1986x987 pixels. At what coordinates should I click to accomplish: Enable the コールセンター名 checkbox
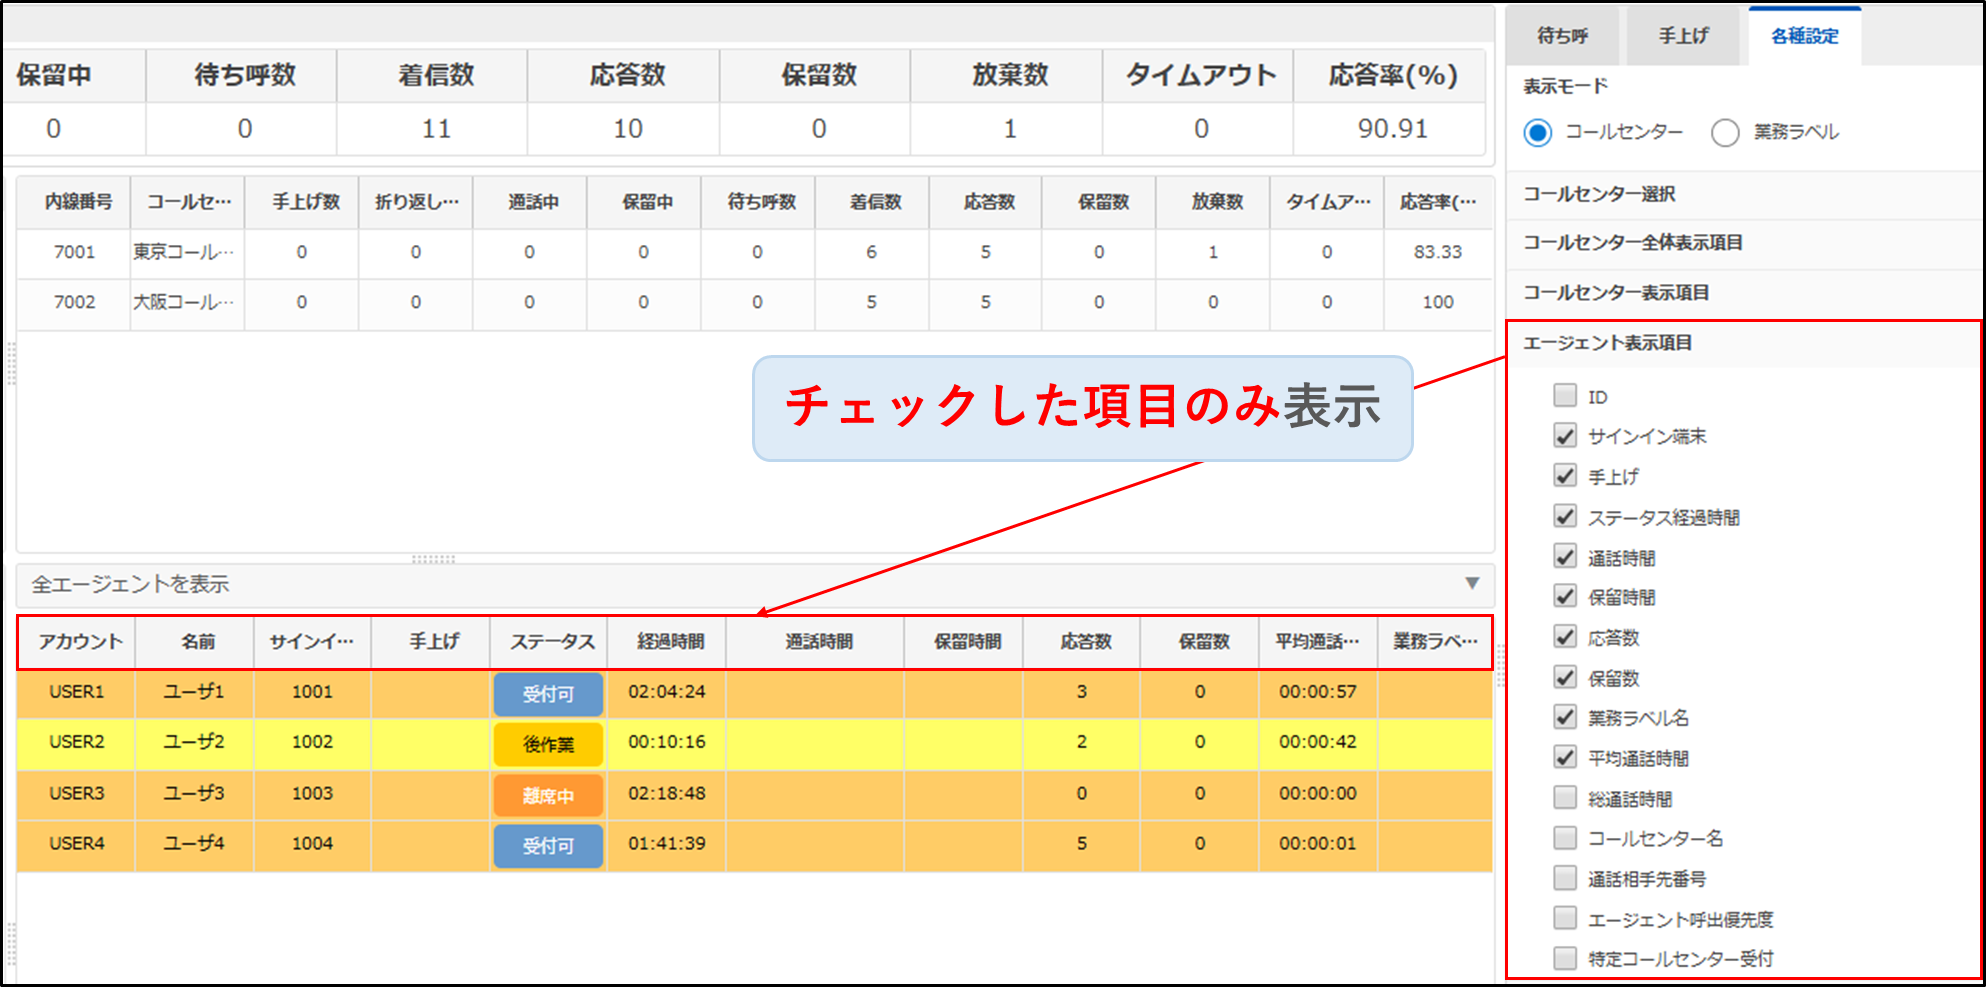[1565, 837]
